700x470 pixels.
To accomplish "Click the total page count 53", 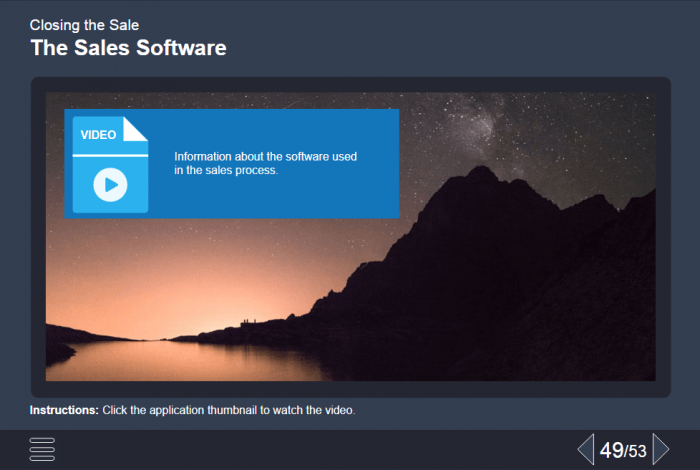I will [637, 453].
